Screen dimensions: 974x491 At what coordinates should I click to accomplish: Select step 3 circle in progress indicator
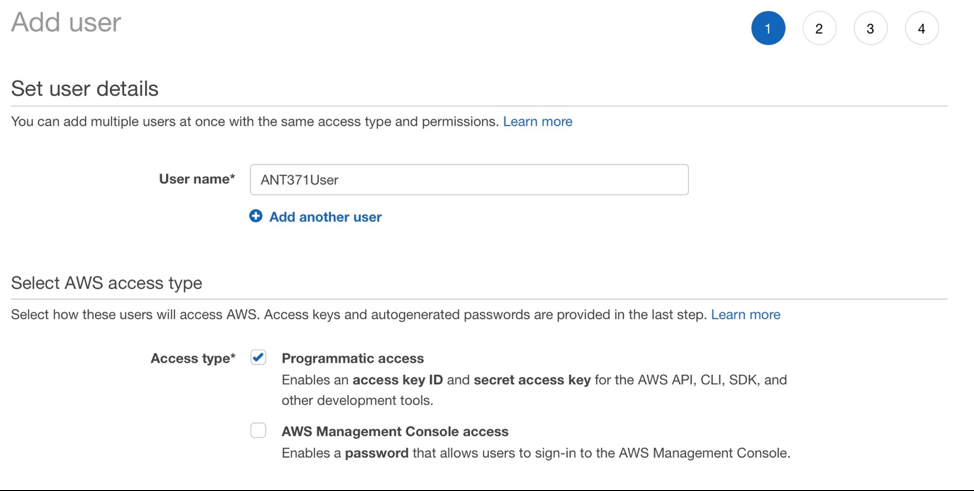(x=870, y=29)
